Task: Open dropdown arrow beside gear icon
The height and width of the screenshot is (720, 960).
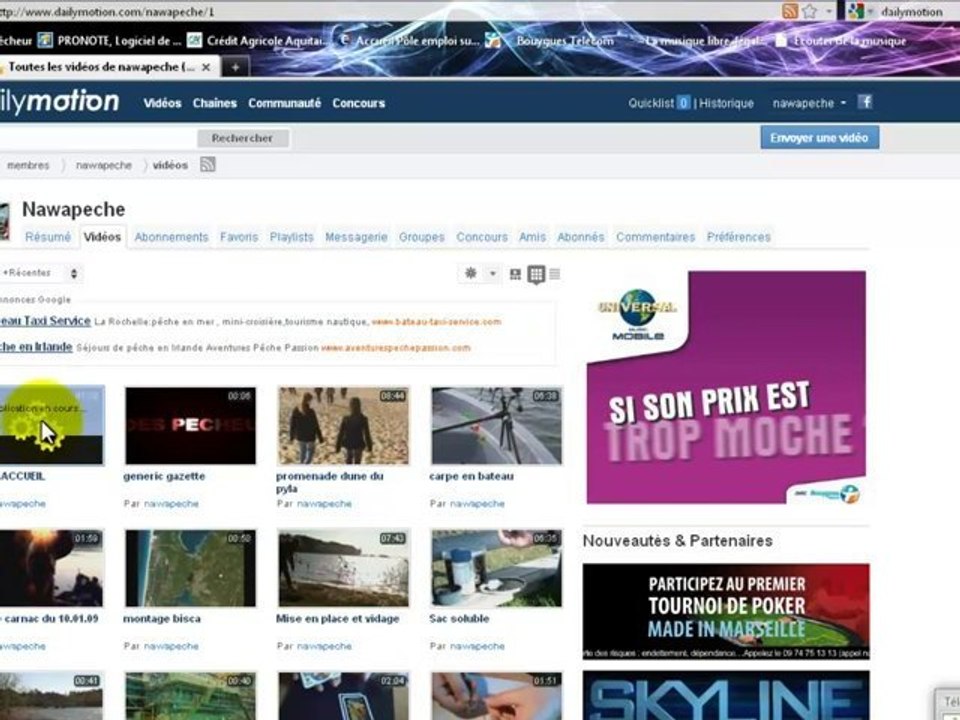Action: click(x=493, y=274)
